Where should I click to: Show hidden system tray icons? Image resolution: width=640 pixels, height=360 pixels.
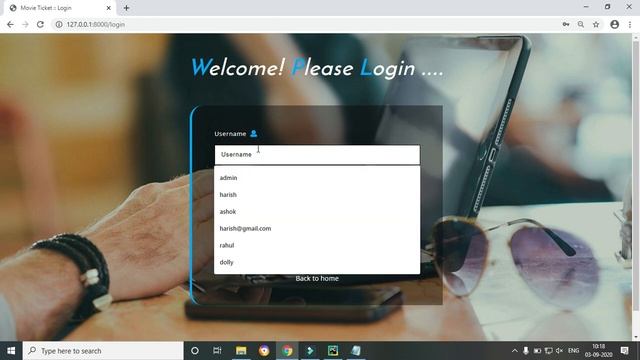[515, 351]
